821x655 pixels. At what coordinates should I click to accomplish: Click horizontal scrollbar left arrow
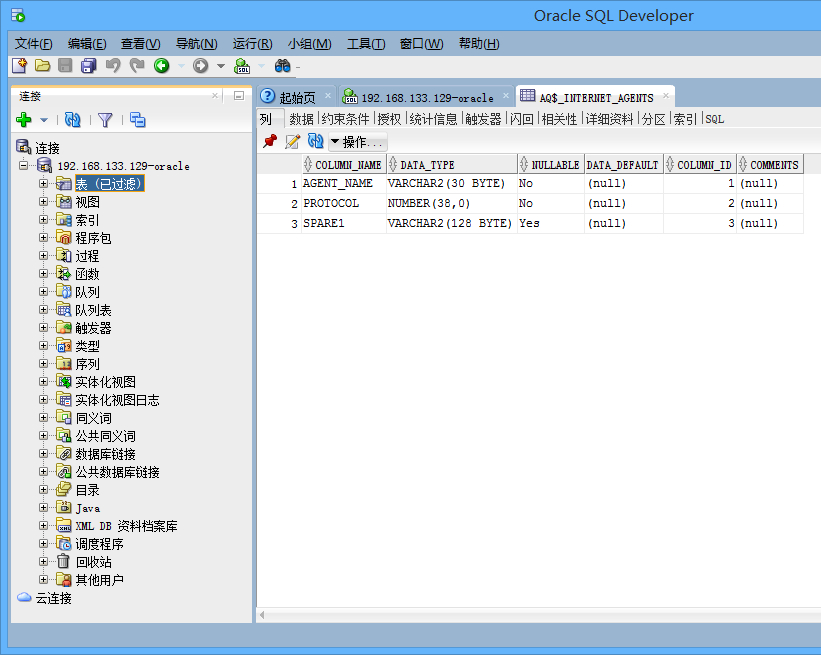(262, 615)
